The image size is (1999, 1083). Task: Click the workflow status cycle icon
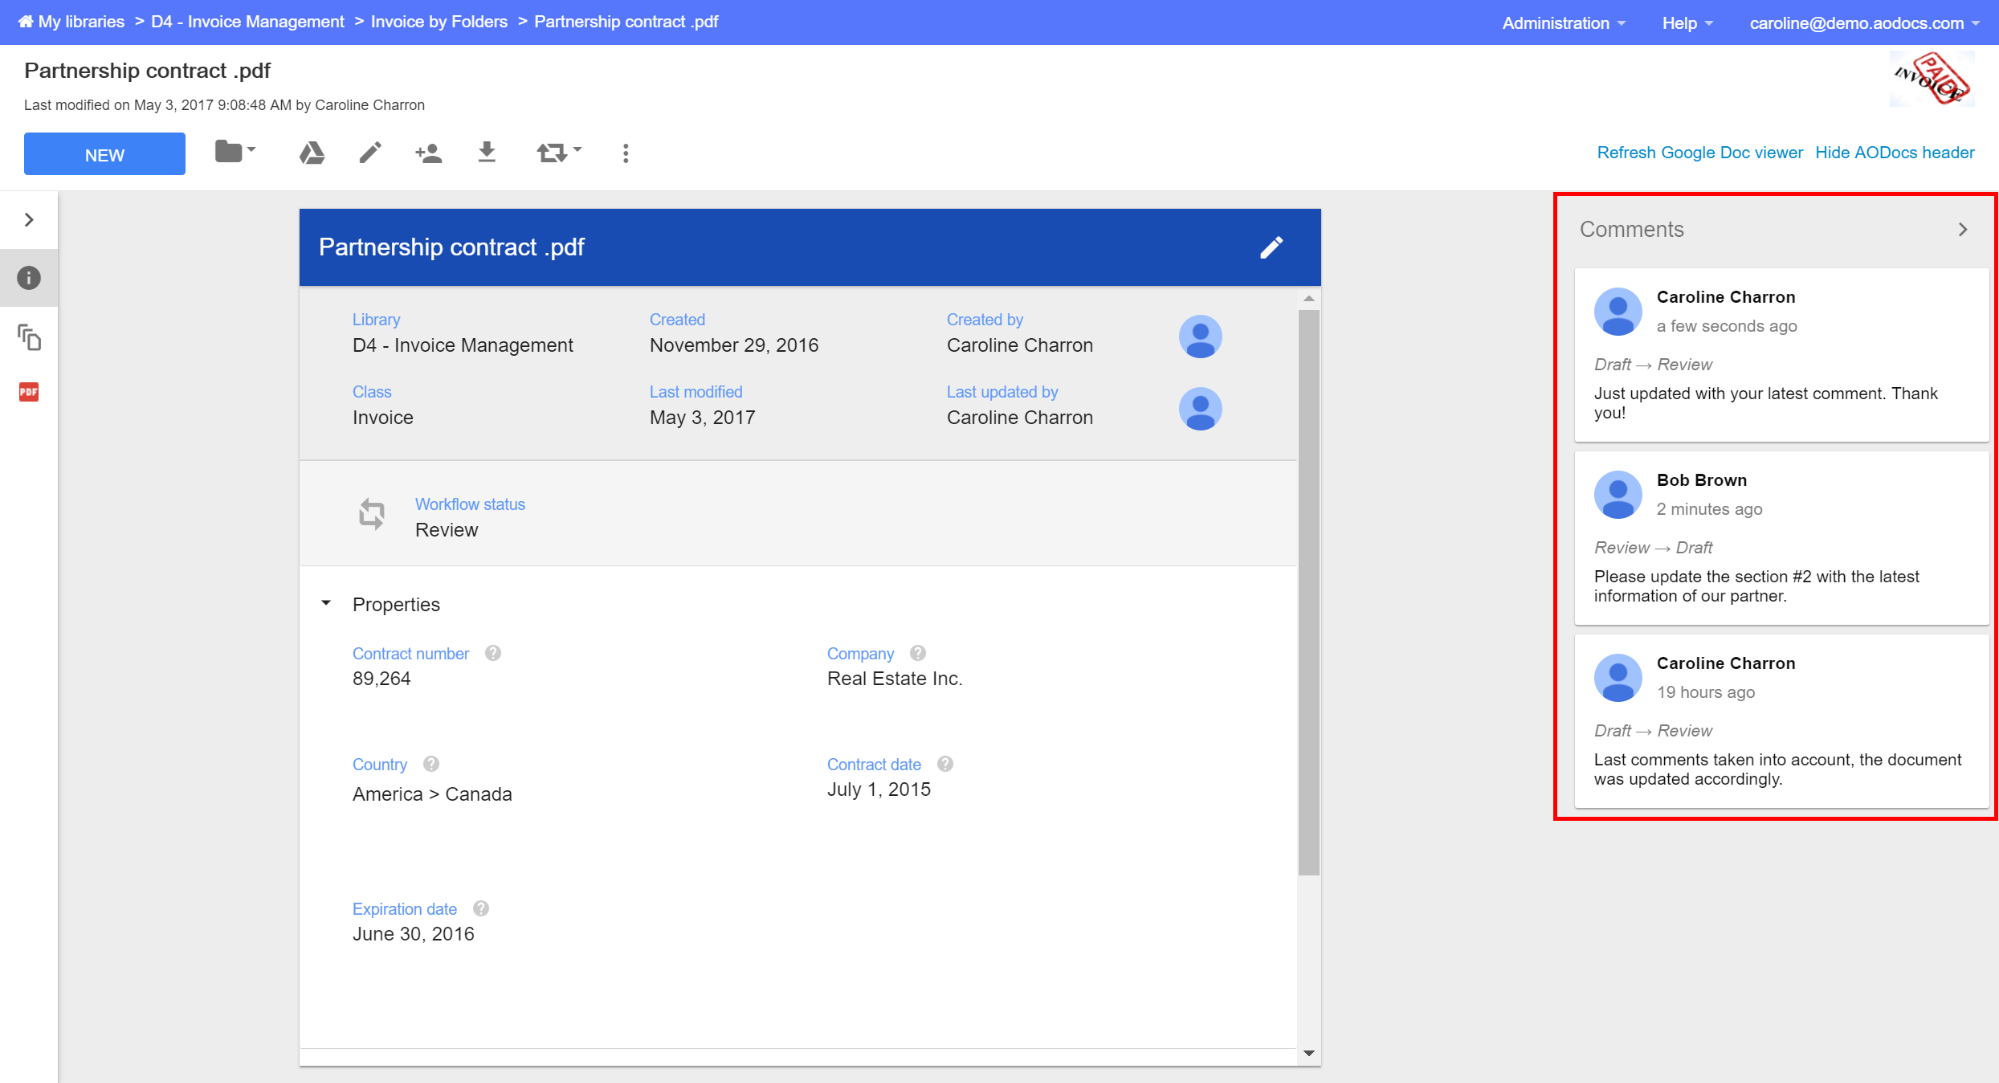pyautogui.click(x=372, y=514)
